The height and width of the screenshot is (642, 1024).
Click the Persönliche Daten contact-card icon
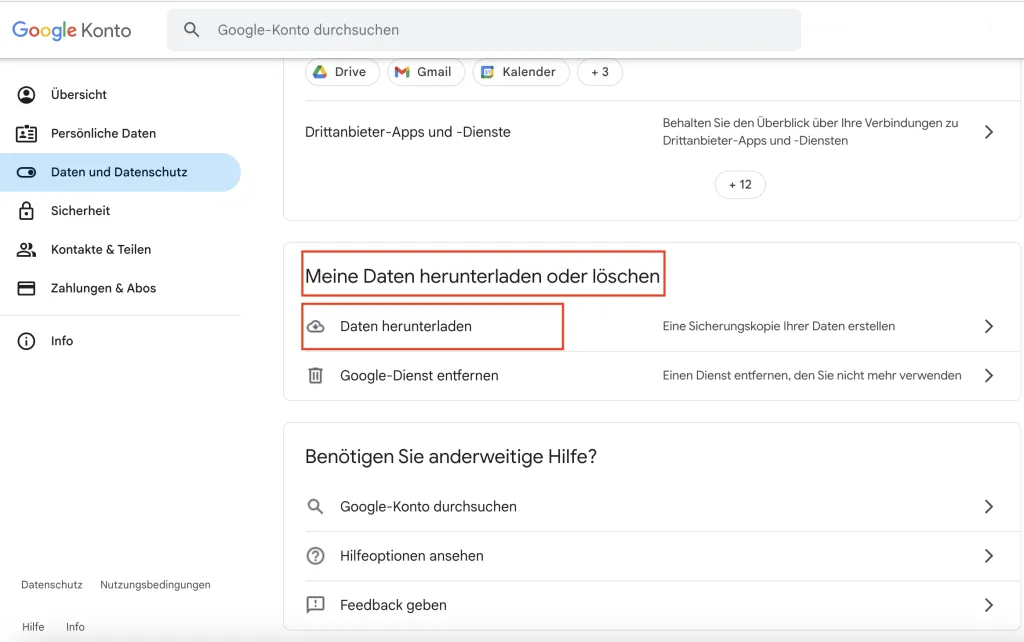pos(25,133)
